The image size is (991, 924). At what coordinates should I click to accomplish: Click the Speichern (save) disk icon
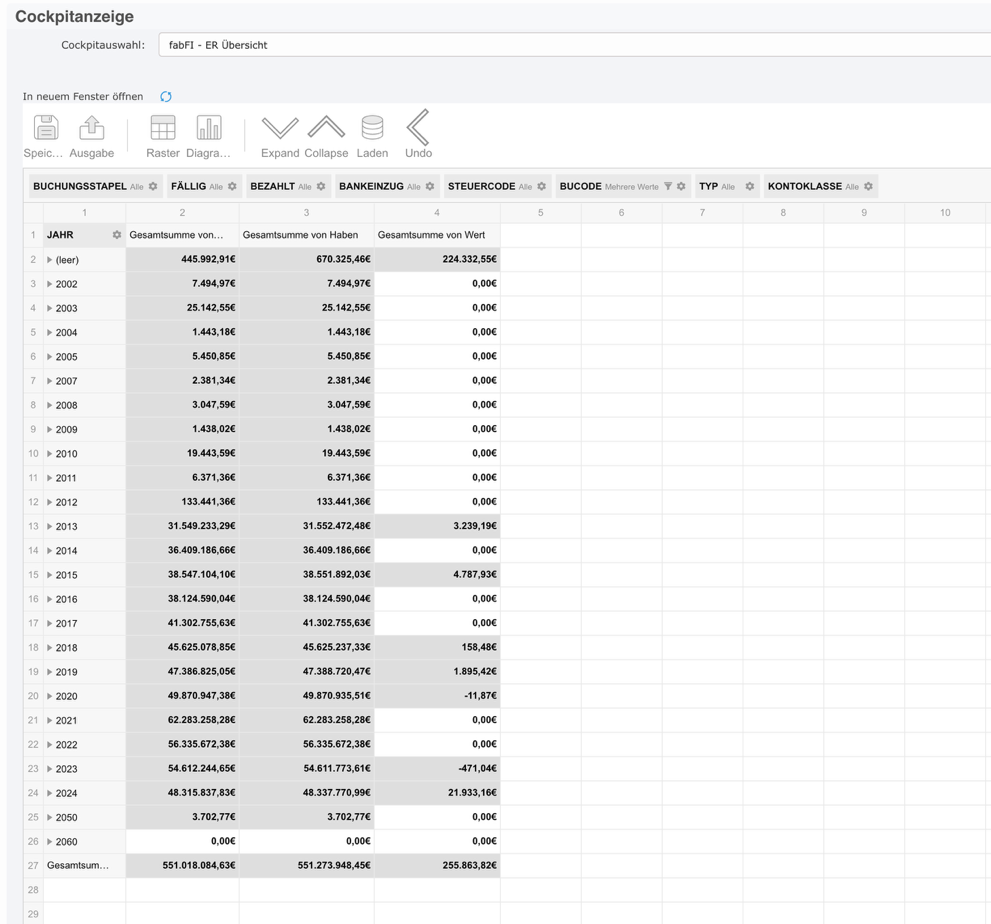(x=46, y=128)
